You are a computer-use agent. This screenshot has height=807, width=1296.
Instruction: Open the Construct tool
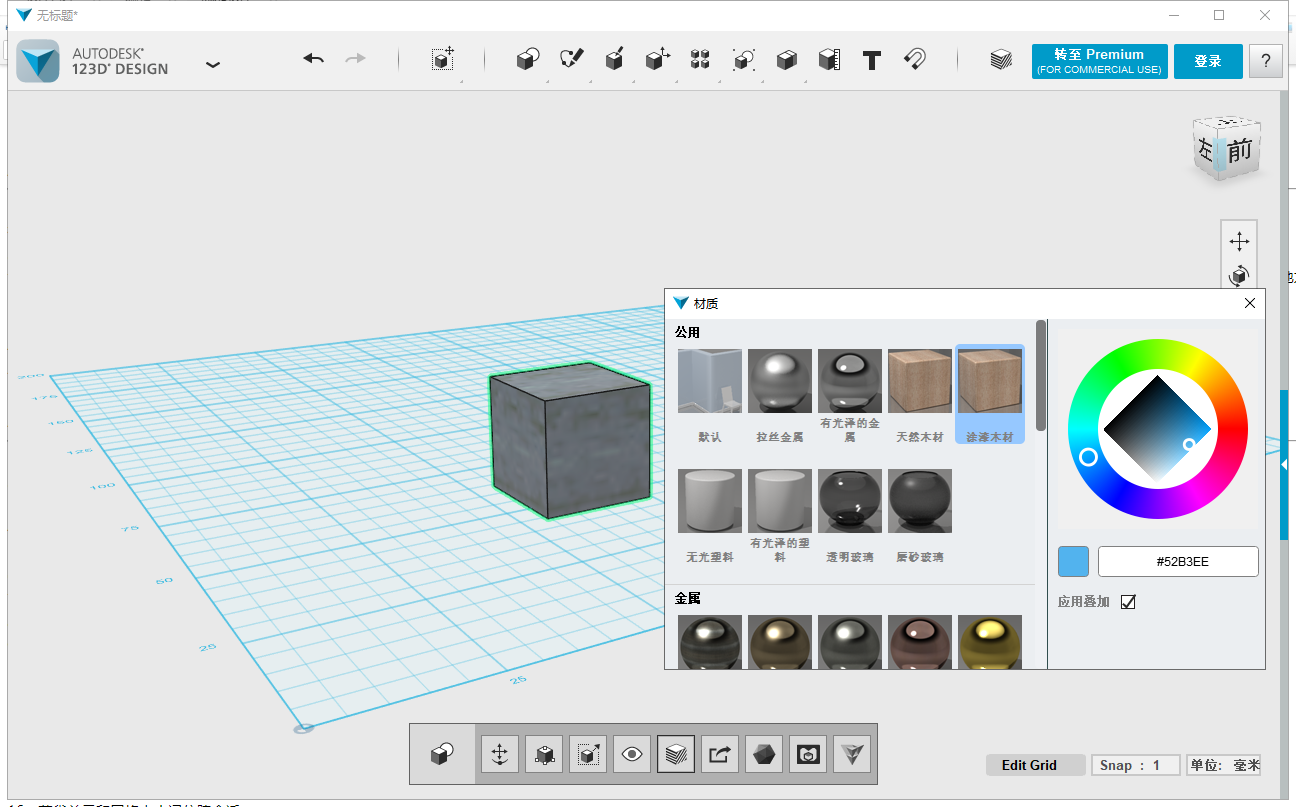pos(614,60)
